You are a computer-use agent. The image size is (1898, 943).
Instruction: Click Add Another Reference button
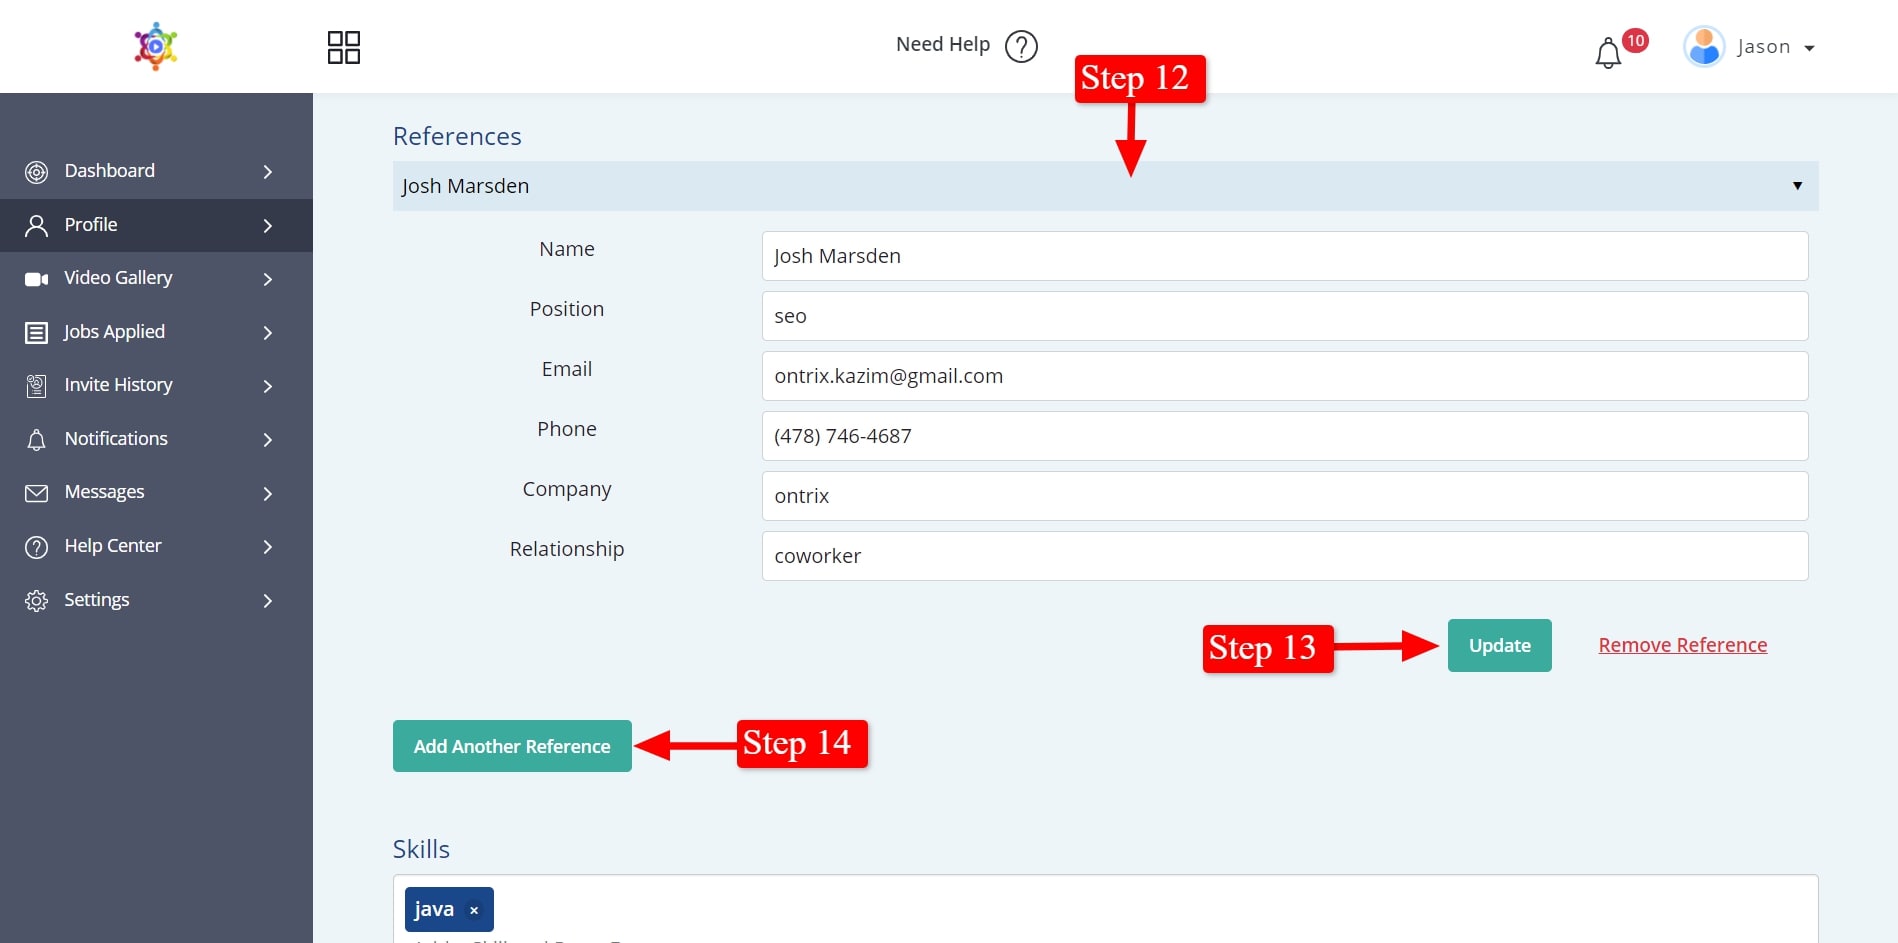pos(512,746)
